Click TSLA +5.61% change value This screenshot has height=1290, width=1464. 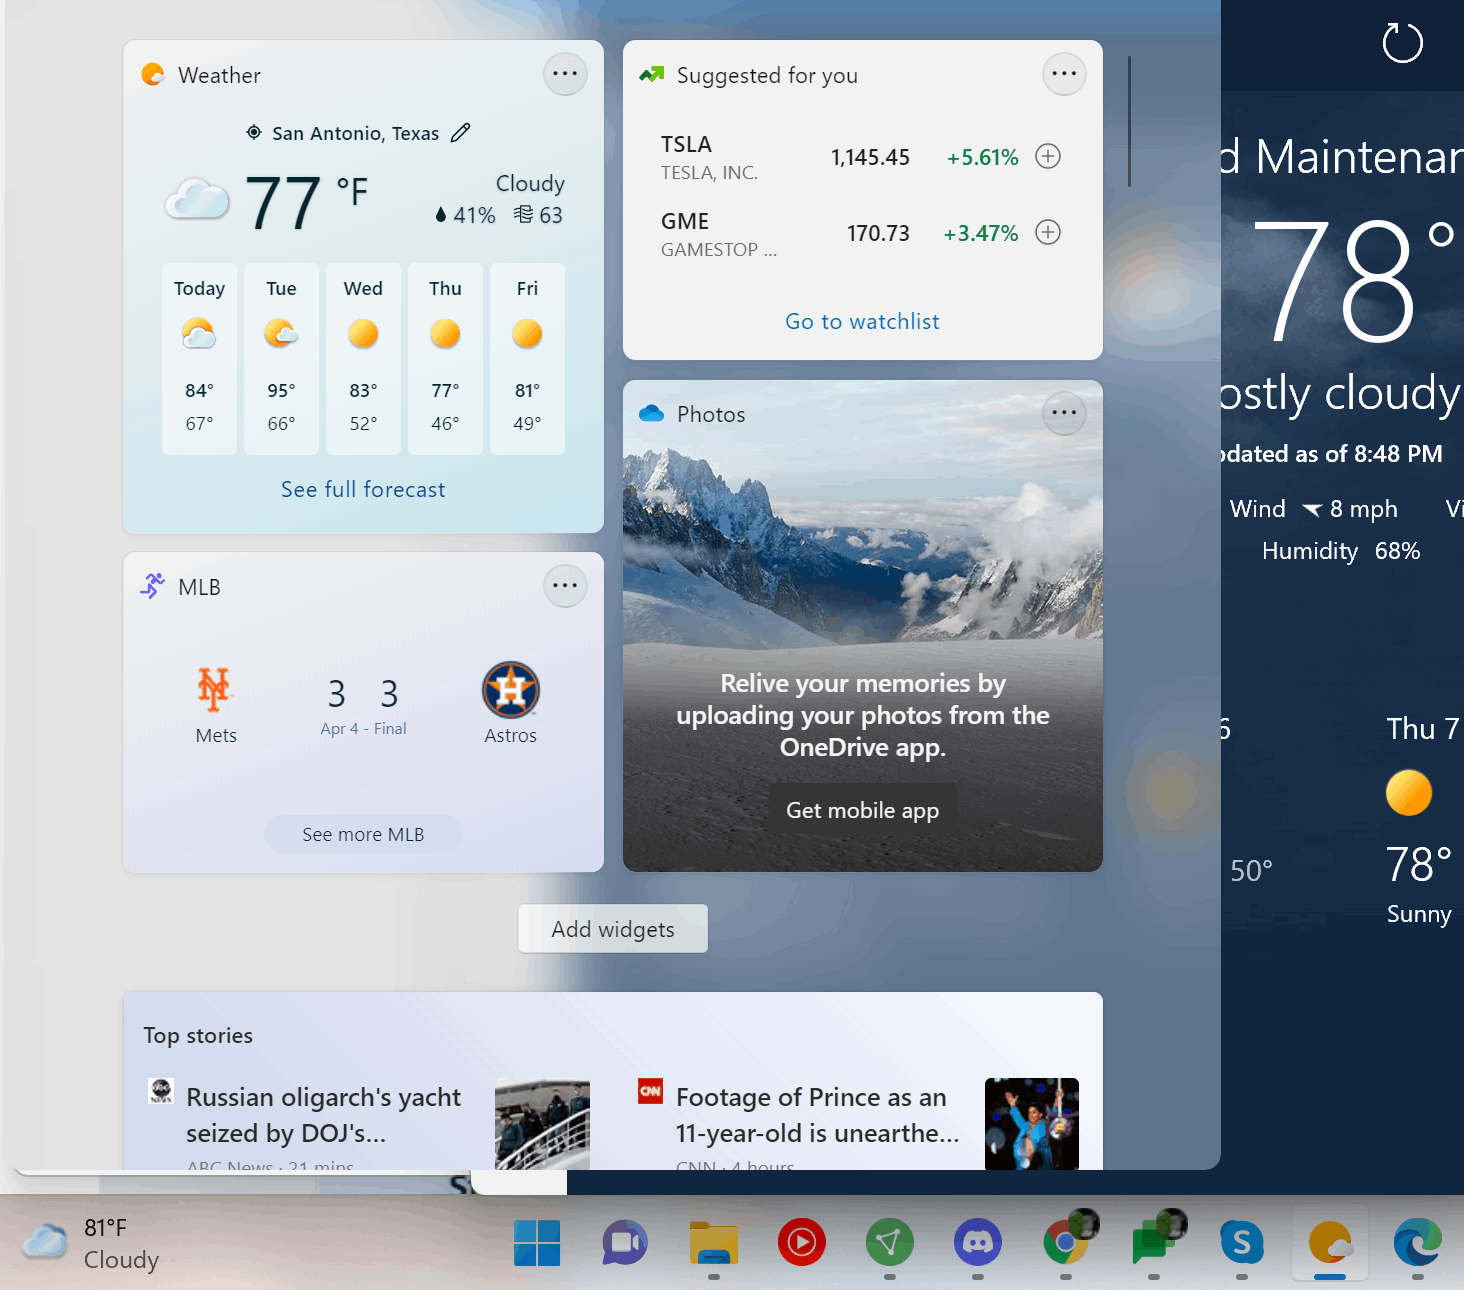(x=983, y=157)
